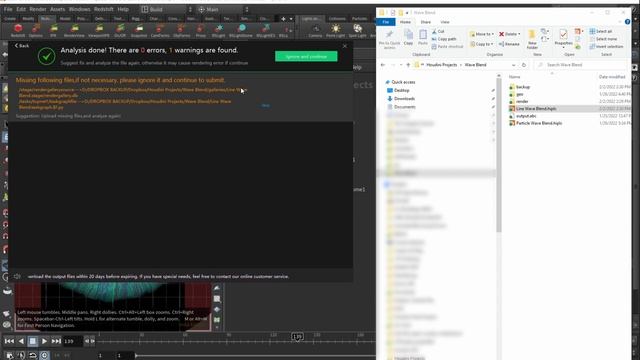Open the Main radial menu dropdown
The image size is (640, 360).
point(223,9)
